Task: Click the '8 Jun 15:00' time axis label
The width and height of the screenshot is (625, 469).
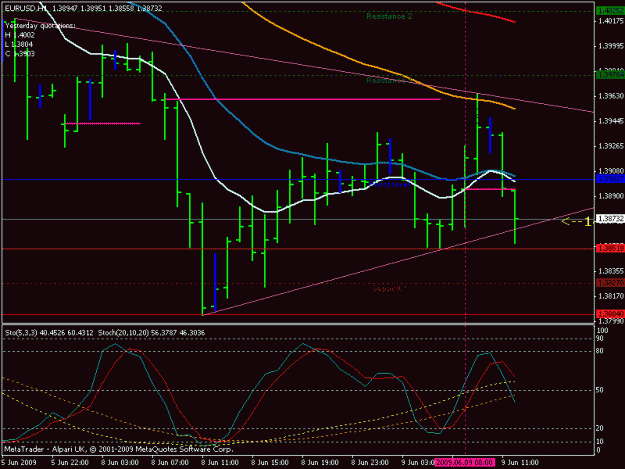Action: coord(270,463)
